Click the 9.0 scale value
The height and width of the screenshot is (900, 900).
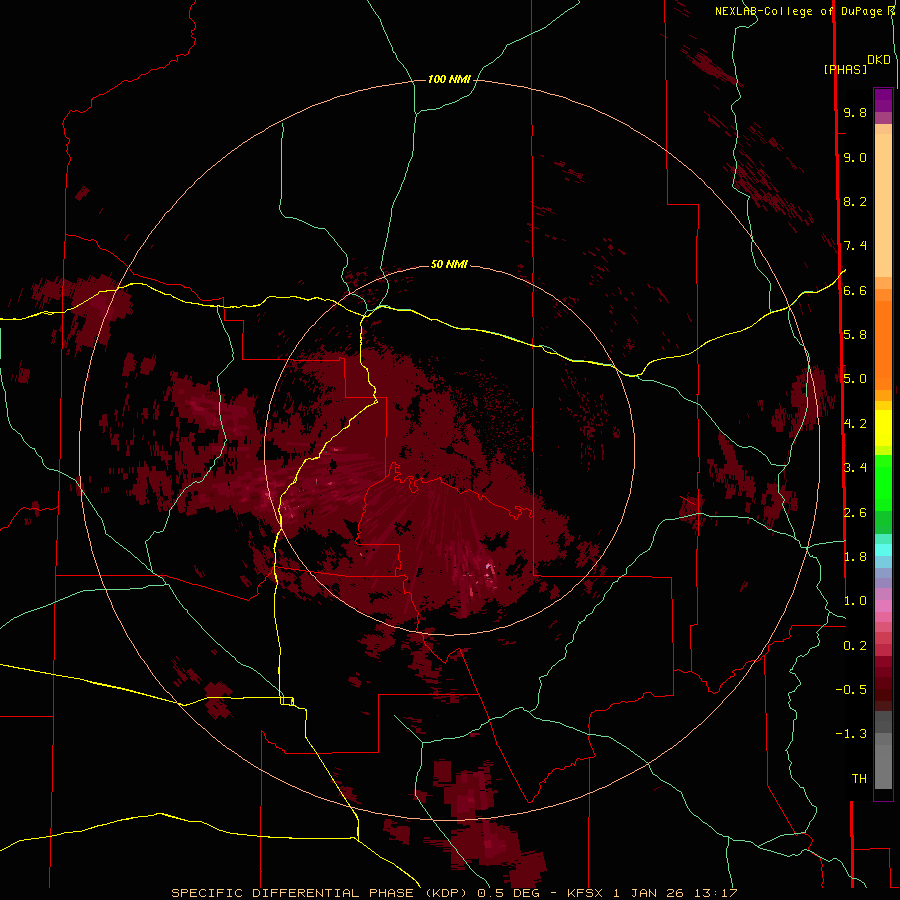[855, 158]
